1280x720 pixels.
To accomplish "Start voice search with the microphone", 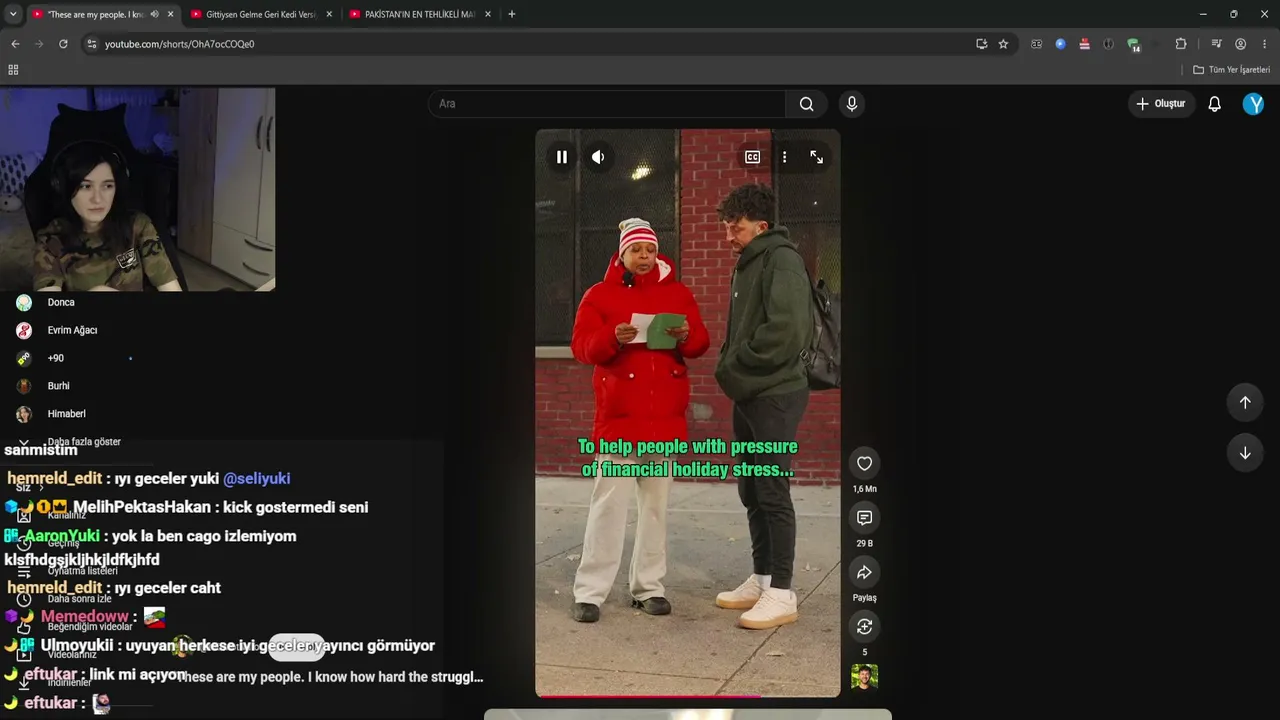I will pos(852,104).
